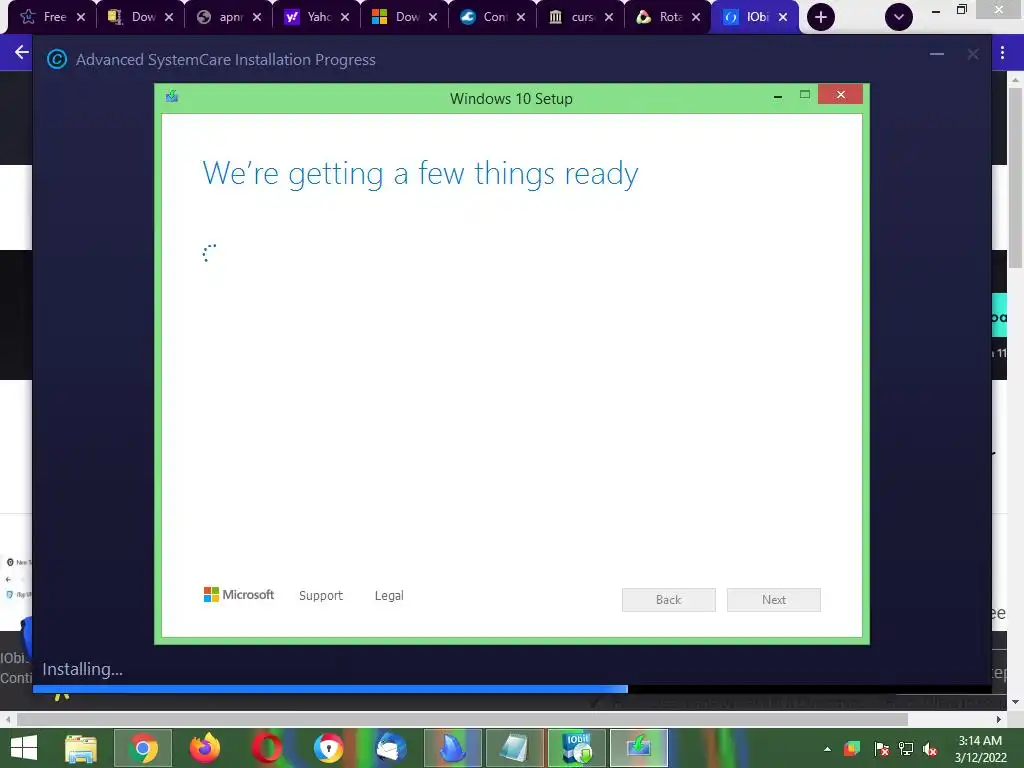Image resolution: width=1024 pixels, height=768 pixels.
Task: Close the Free browser tab
Action: tap(81, 17)
